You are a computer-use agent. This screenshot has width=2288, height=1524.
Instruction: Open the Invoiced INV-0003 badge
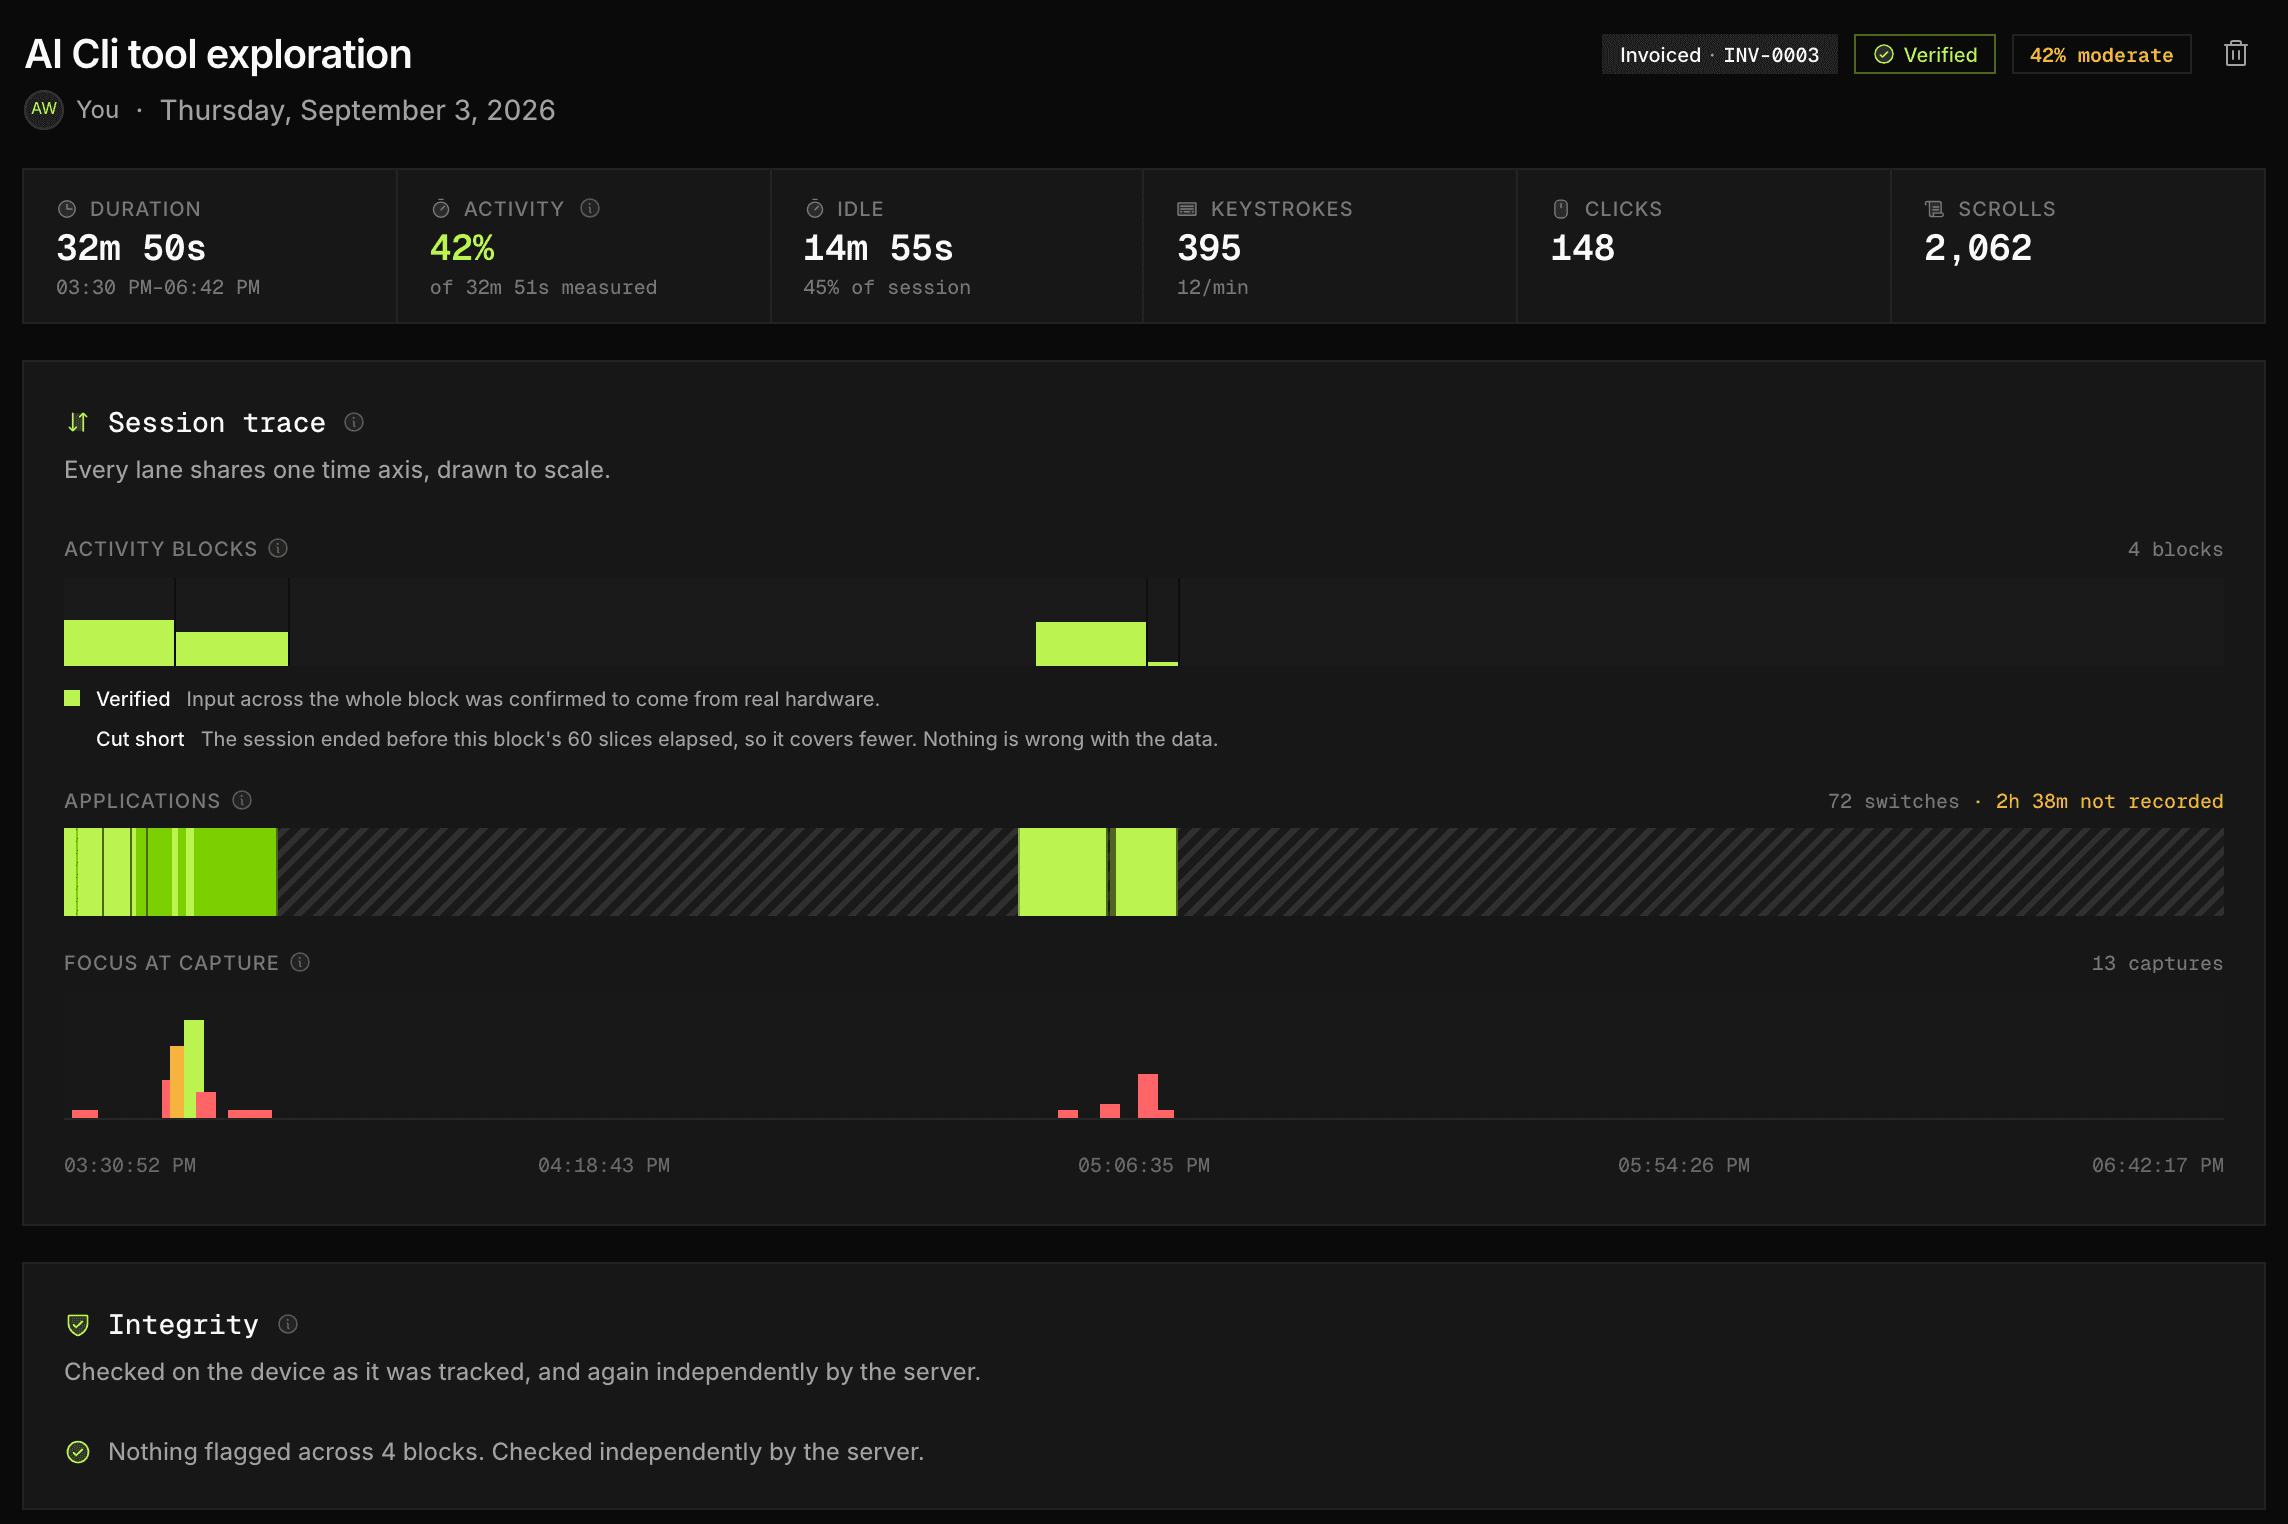coord(1719,54)
